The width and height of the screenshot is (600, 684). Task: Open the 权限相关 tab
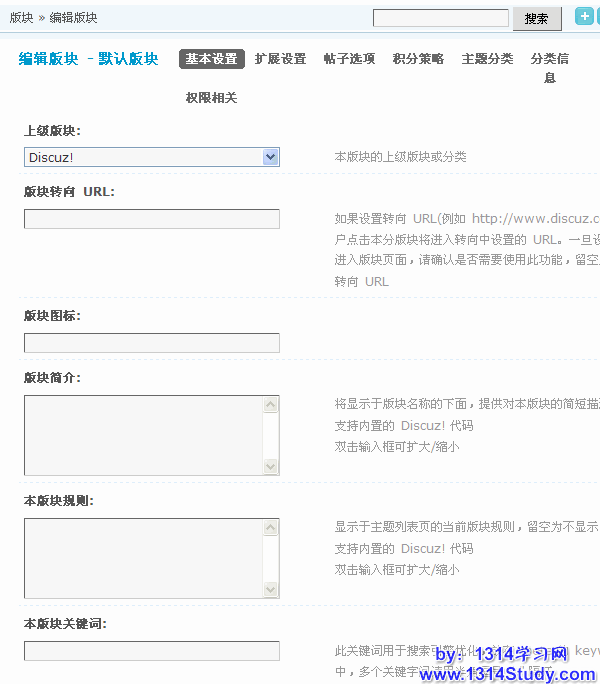coord(211,98)
